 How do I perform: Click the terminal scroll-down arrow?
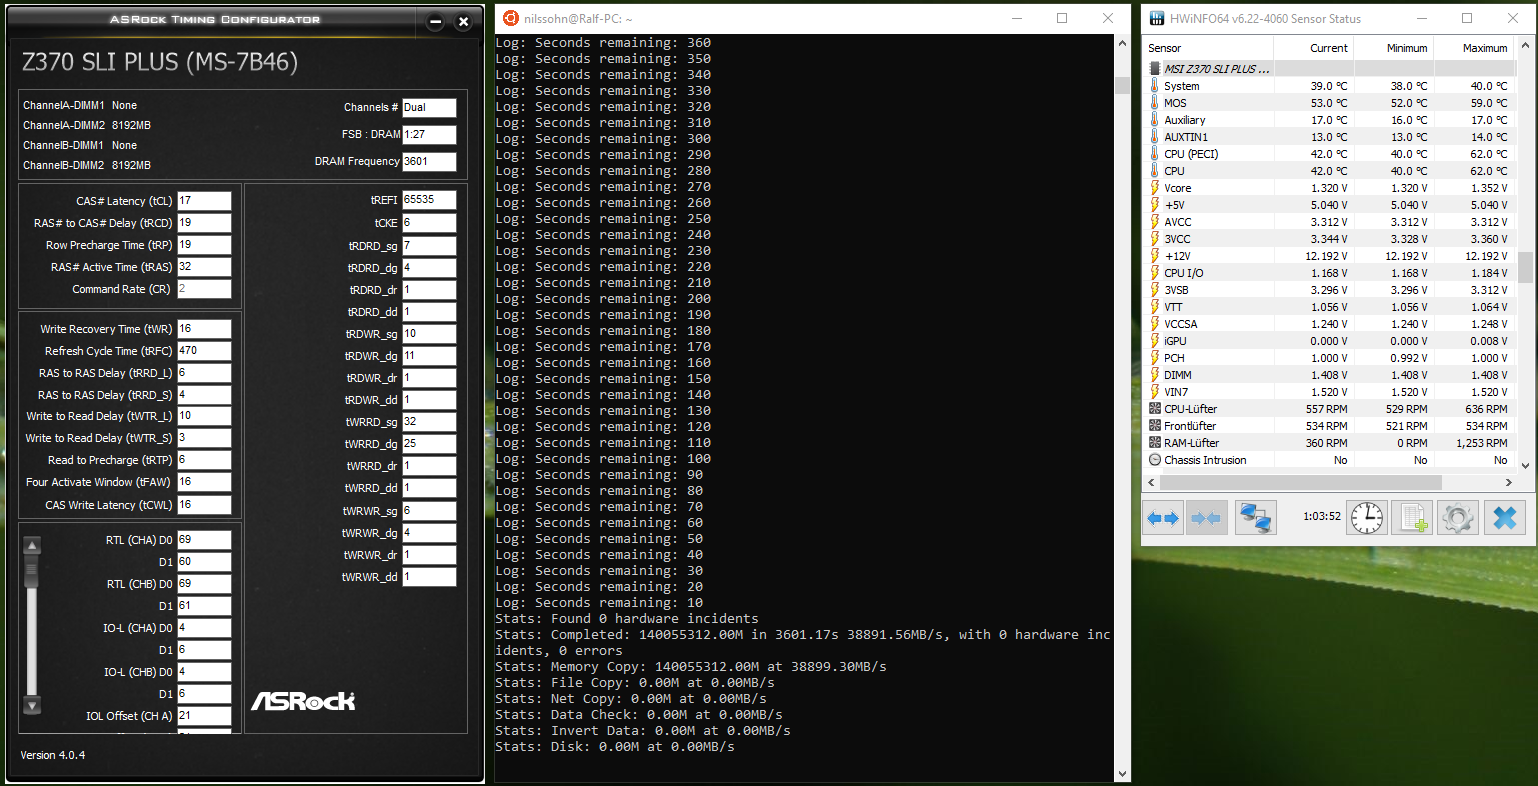coord(1122,773)
